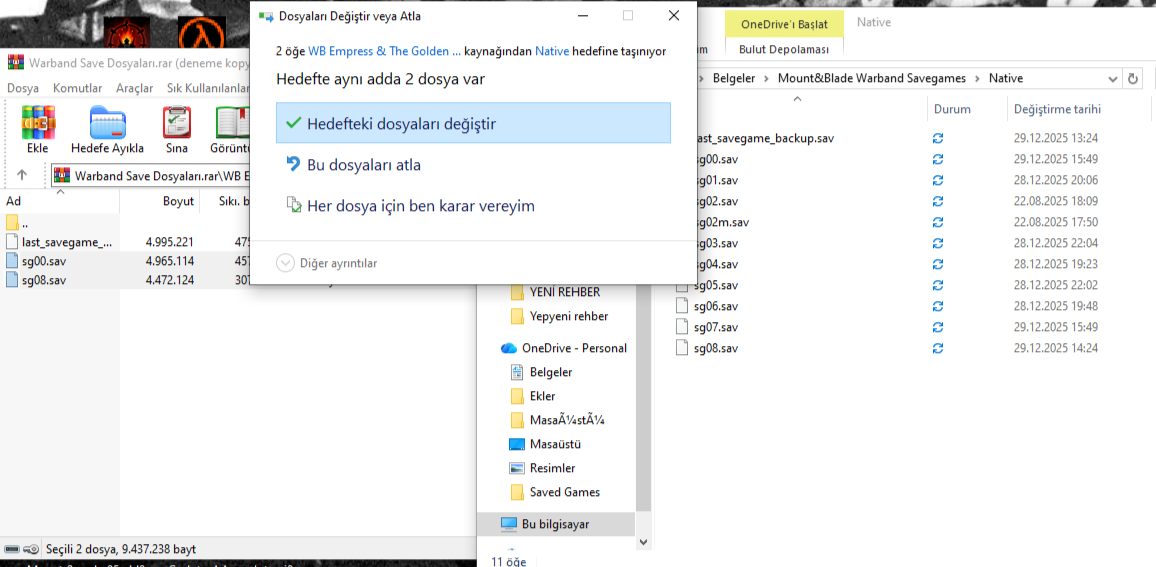Open the Sık Kullanılanlar menu in WinRAR

point(210,88)
